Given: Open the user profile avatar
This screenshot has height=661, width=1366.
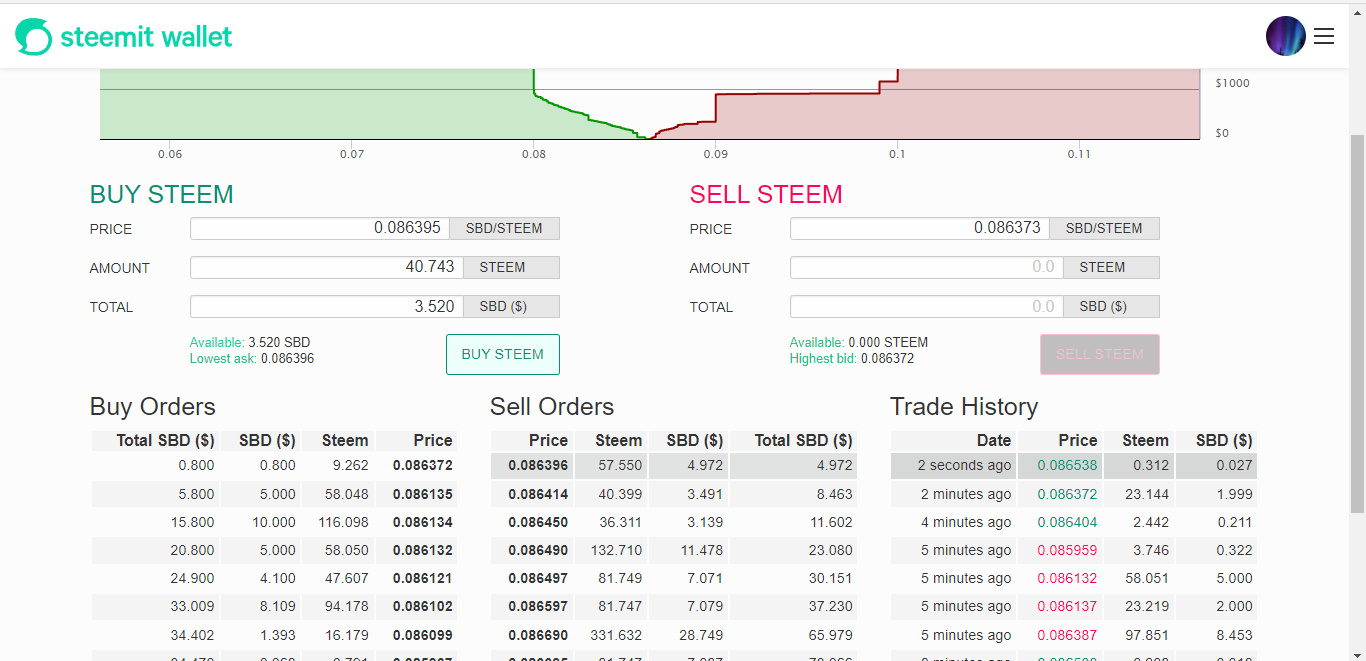Looking at the screenshot, I should (1286, 36).
